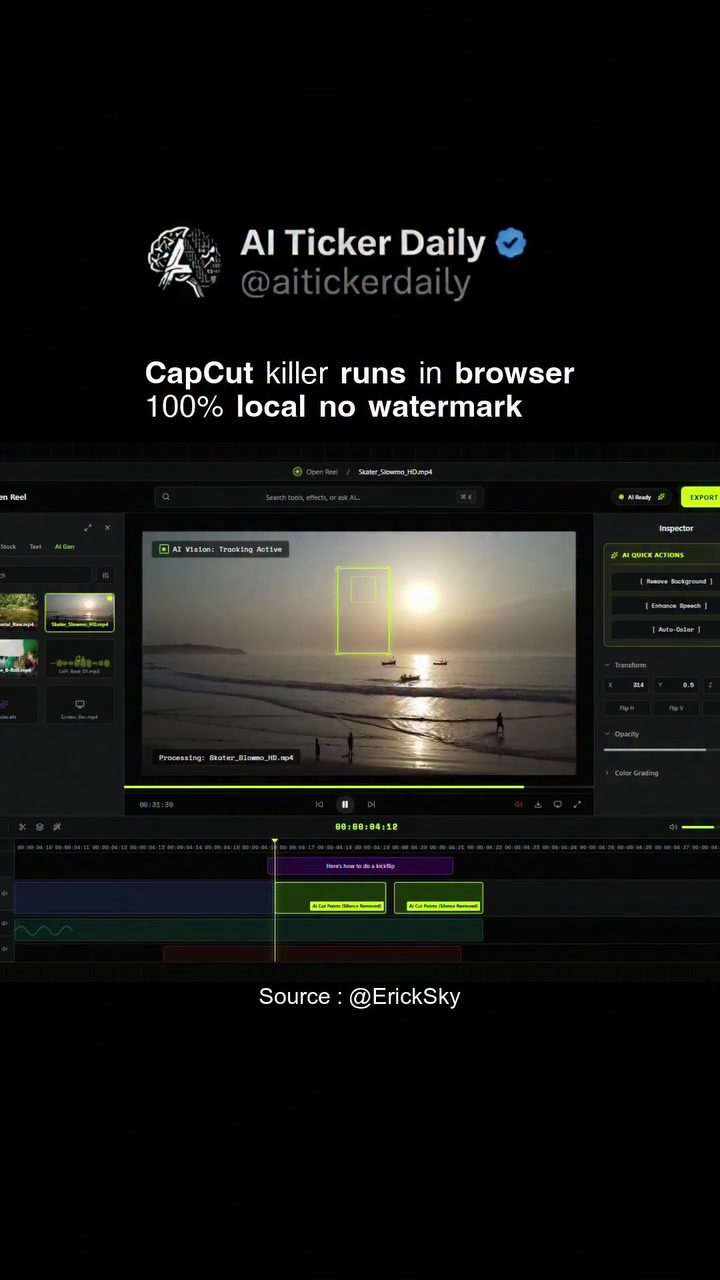Image resolution: width=720 pixels, height=1280 pixels.
Task: Select the green AI tracking box in preview
Action: coord(363,610)
